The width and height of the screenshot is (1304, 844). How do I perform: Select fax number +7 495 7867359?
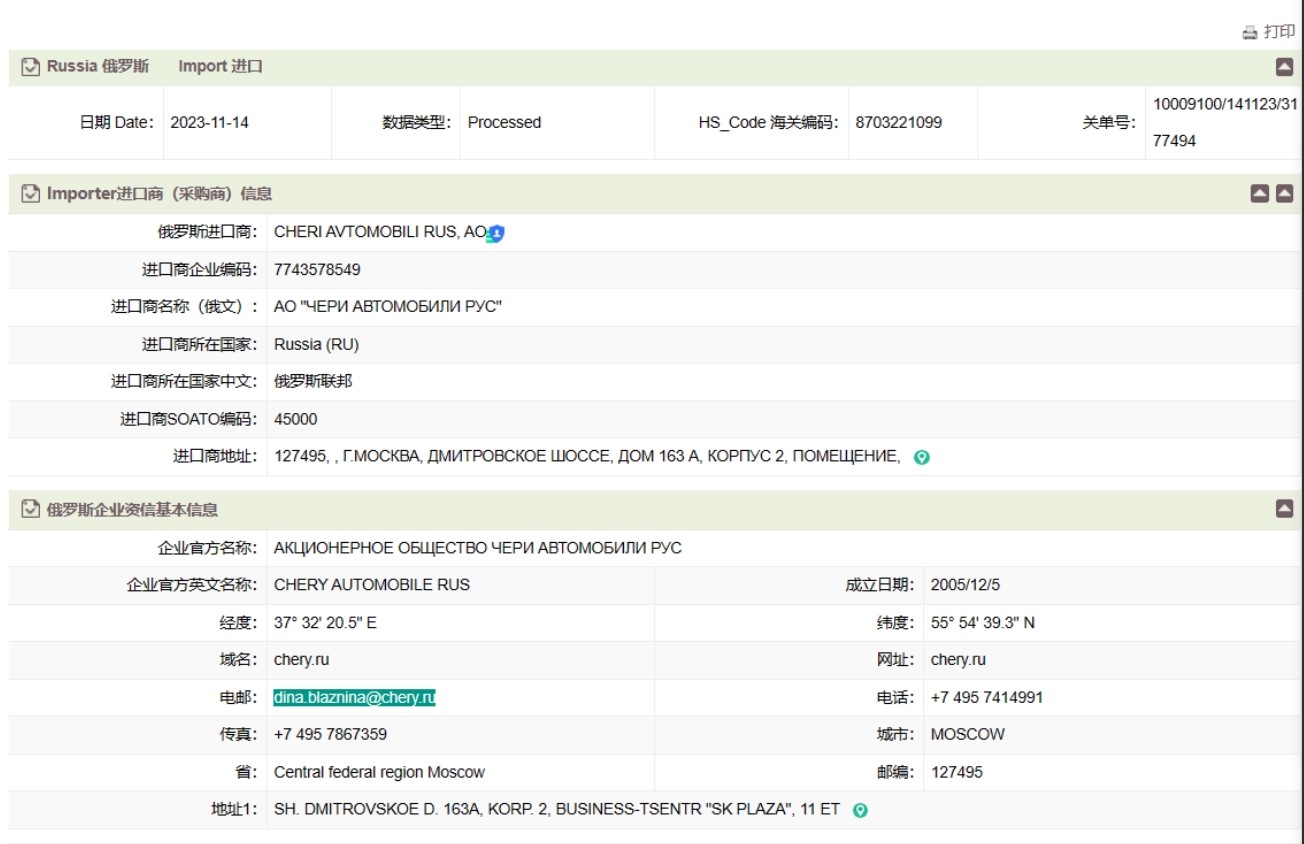point(330,735)
